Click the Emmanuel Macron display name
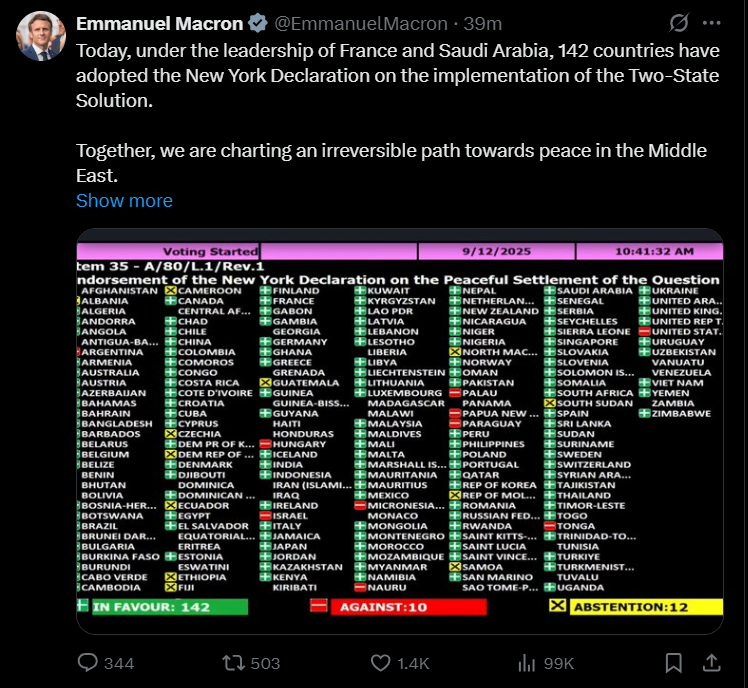This screenshot has width=748, height=688. pos(159,23)
